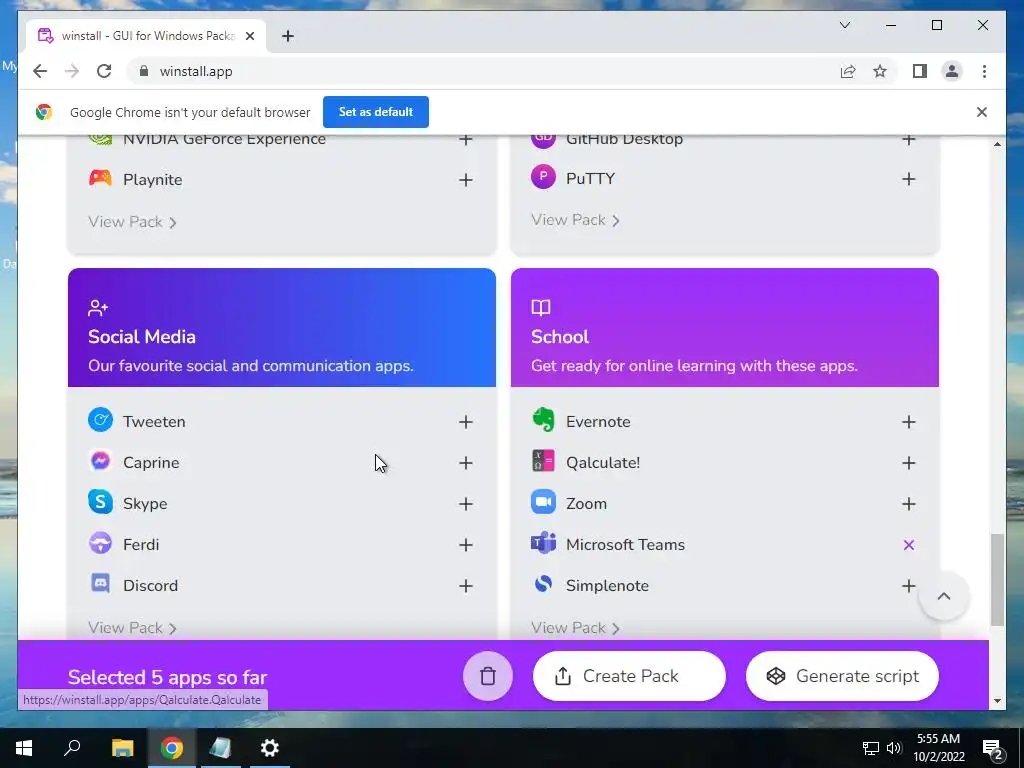View Pack under the PuTTY card
1024x768 pixels.
click(575, 220)
